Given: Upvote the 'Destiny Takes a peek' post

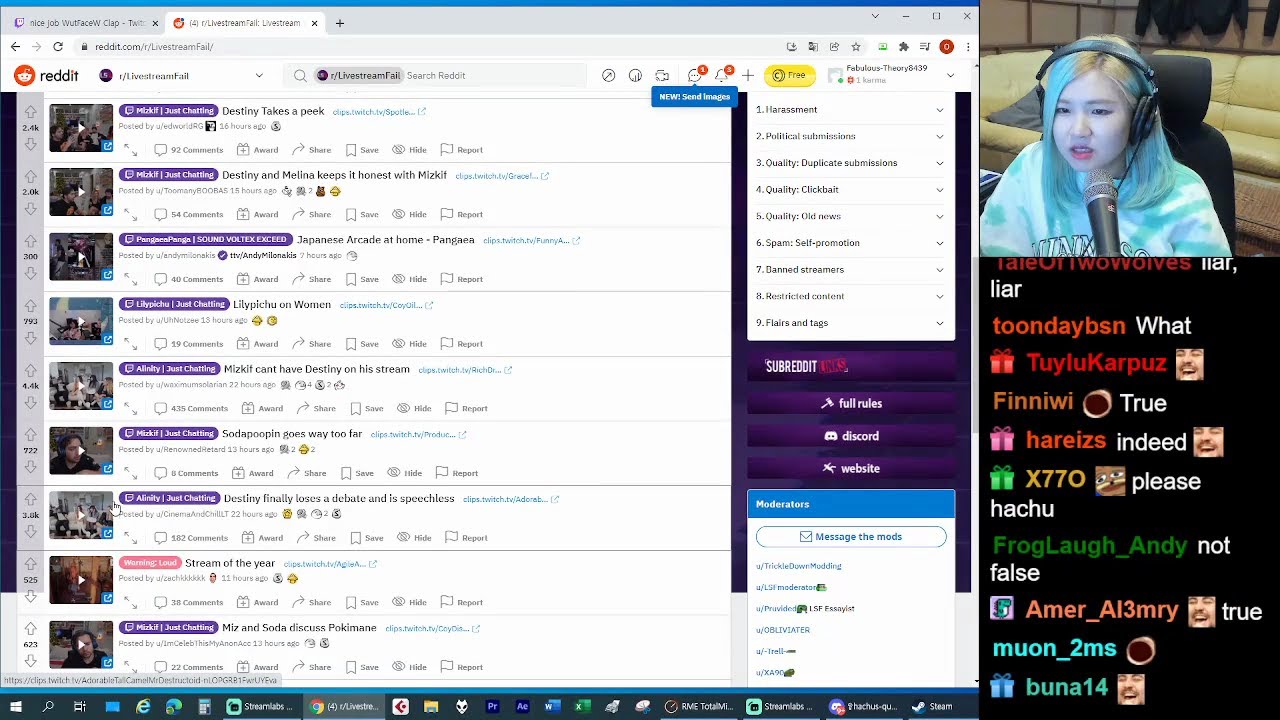Looking at the screenshot, I should coord(30,112).
